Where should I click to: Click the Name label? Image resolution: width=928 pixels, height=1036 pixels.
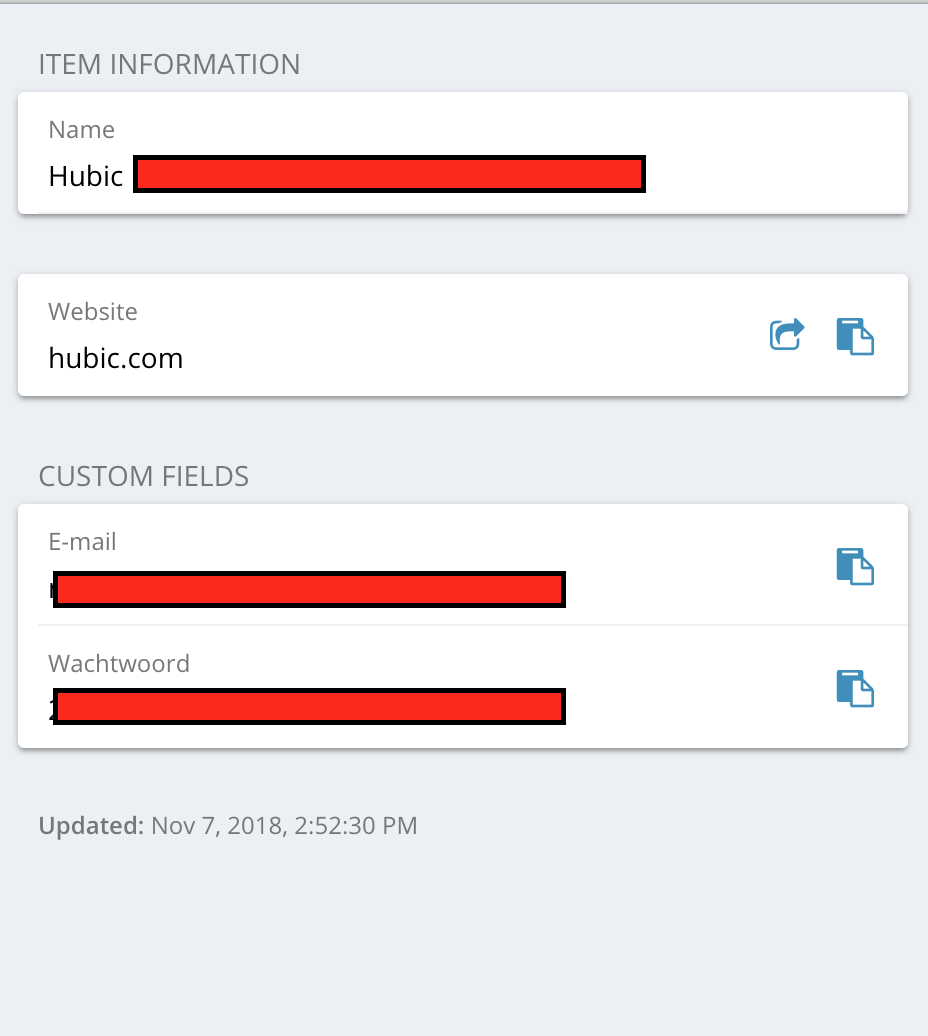point(81,130)
